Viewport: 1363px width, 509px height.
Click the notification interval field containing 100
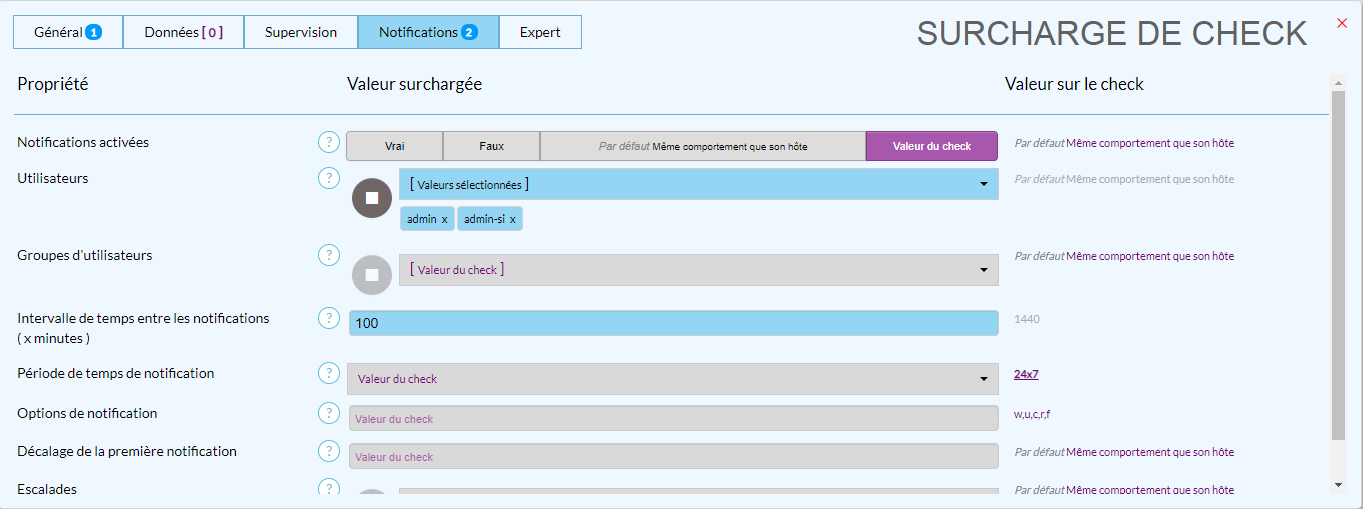[672, 323]
